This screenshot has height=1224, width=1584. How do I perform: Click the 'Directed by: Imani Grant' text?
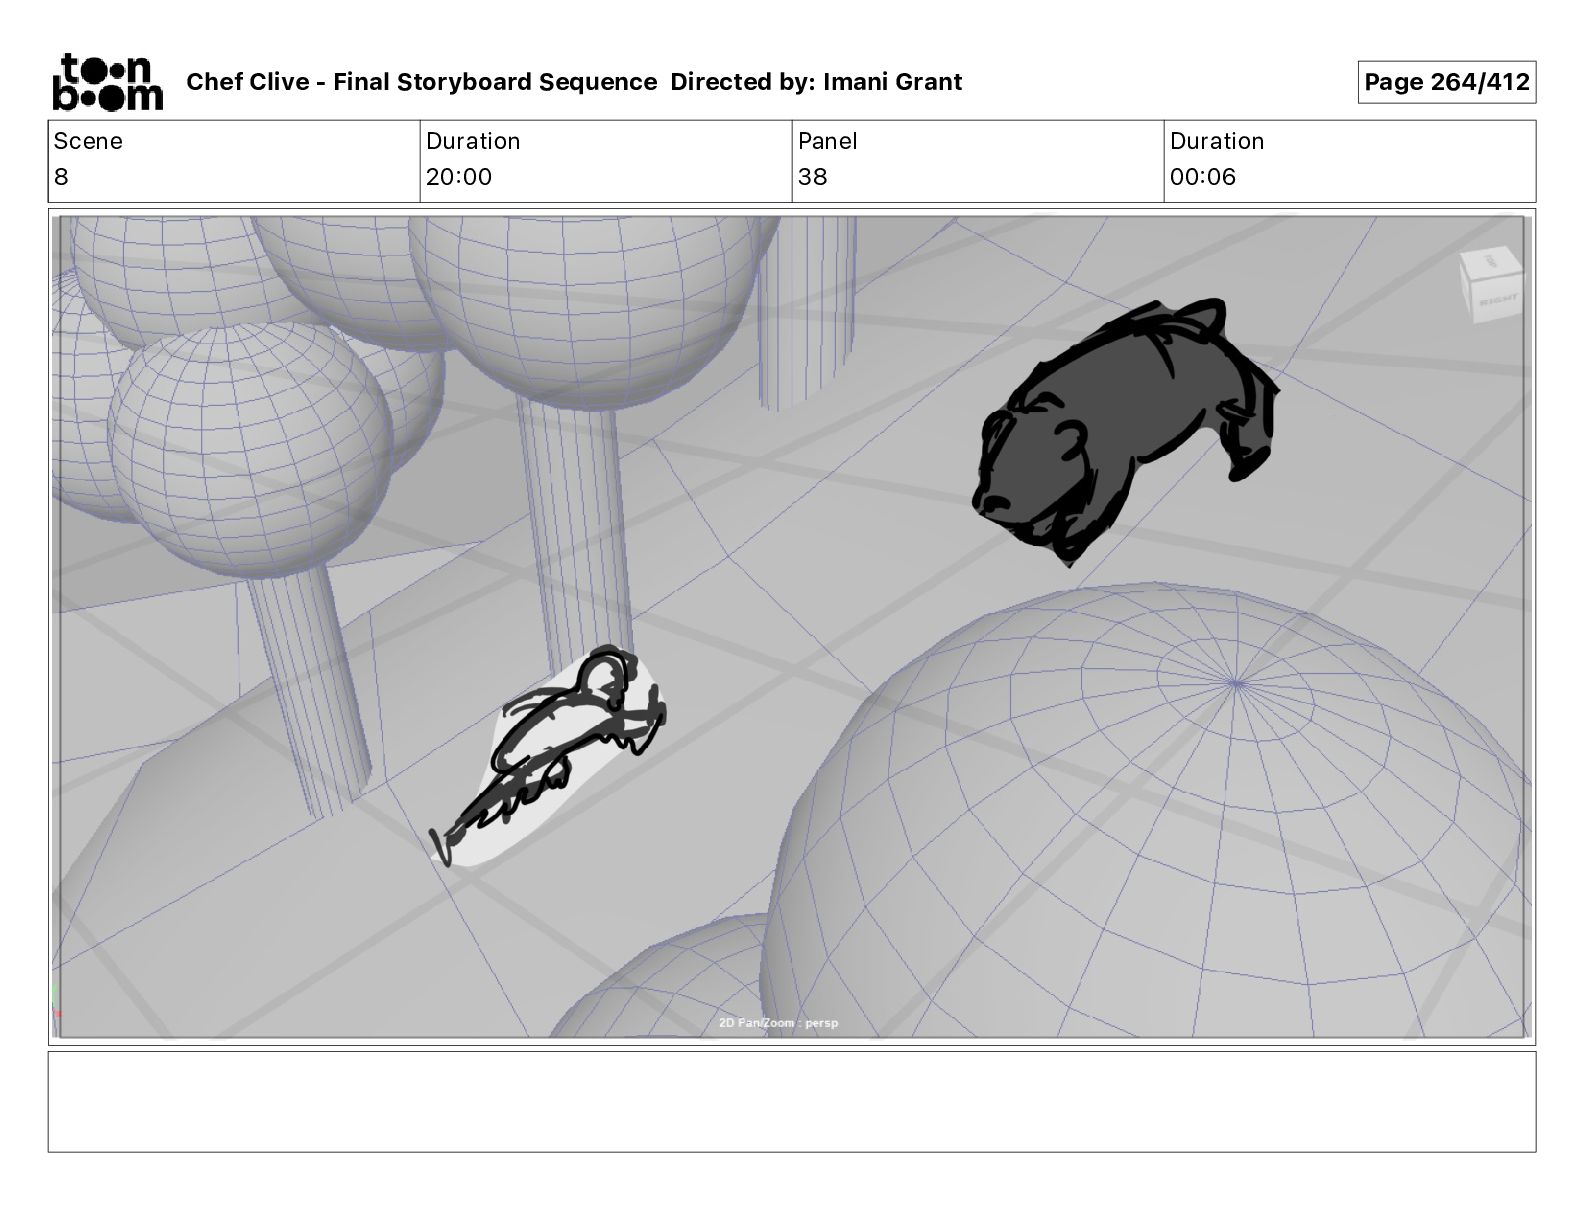click(816, 82)
